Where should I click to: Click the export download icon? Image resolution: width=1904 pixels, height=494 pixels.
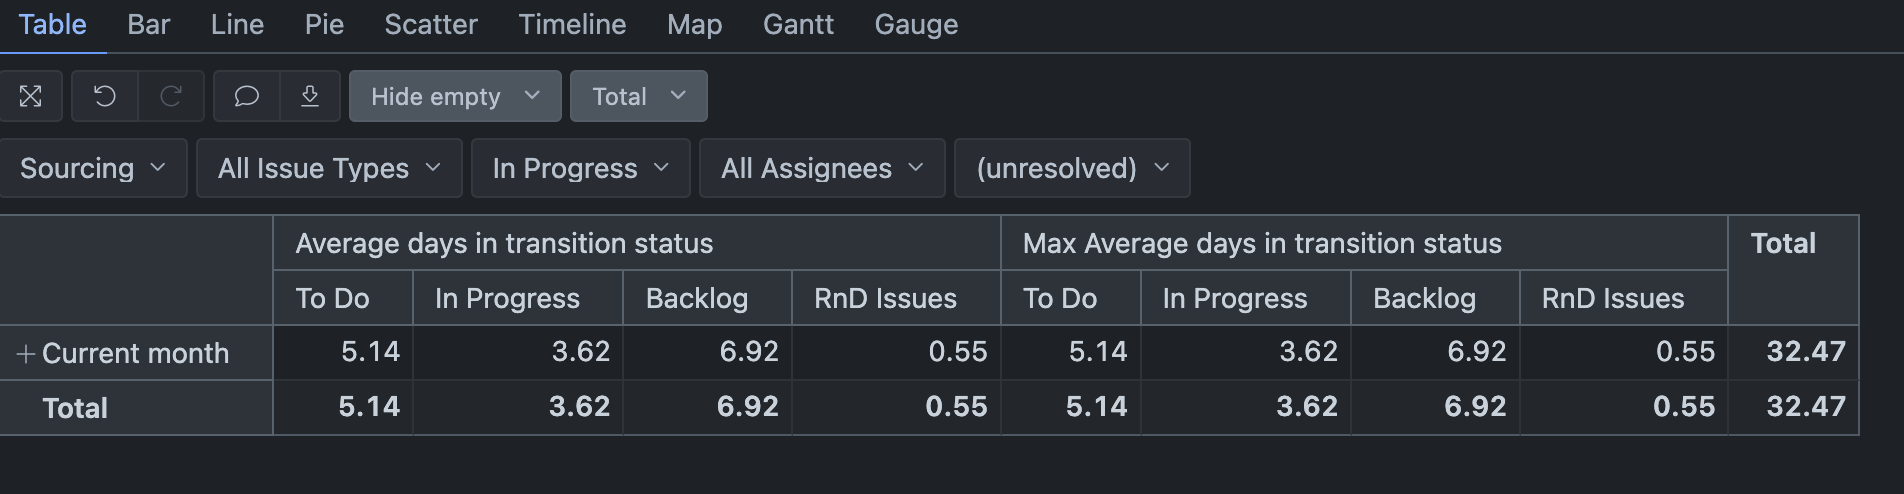(310, 96)
